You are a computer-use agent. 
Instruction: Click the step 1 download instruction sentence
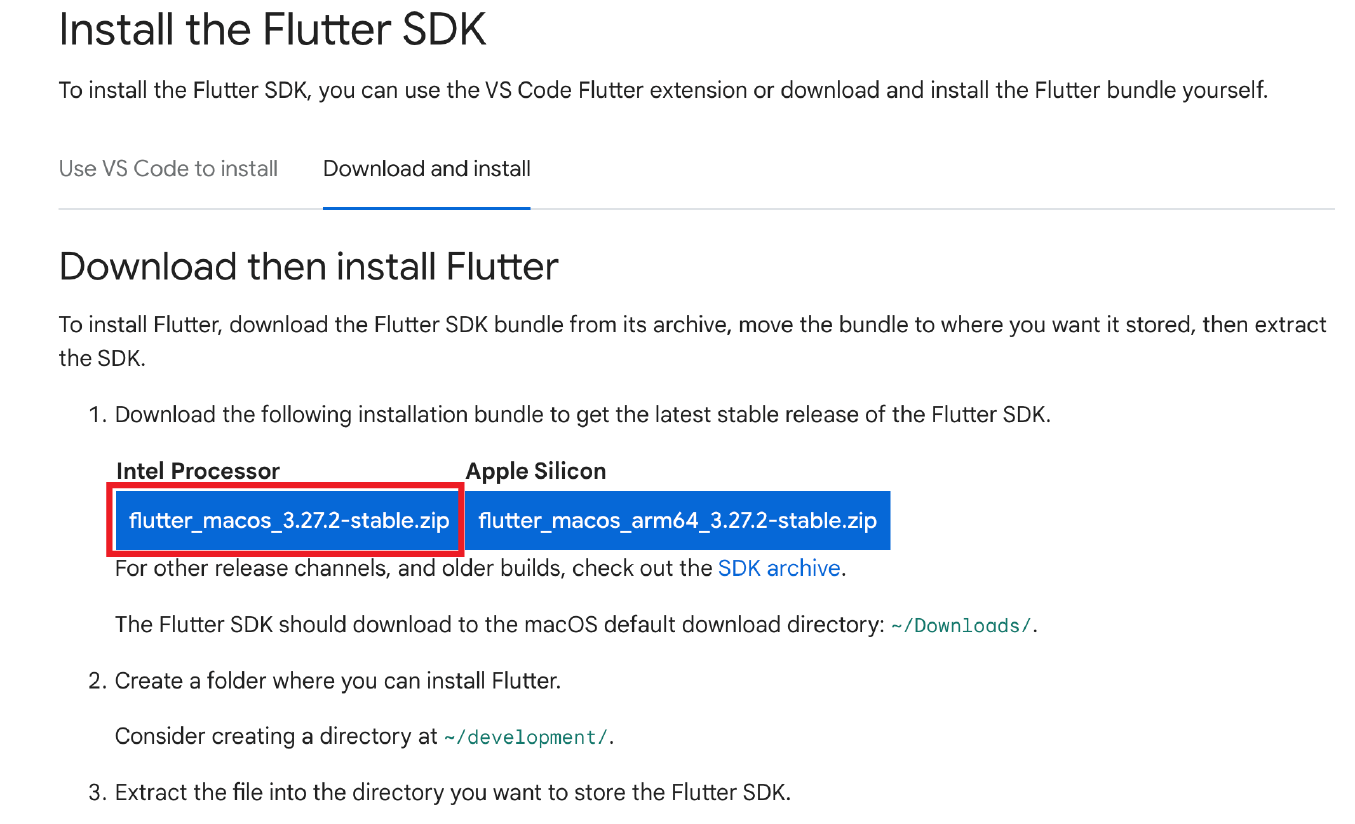582,414
